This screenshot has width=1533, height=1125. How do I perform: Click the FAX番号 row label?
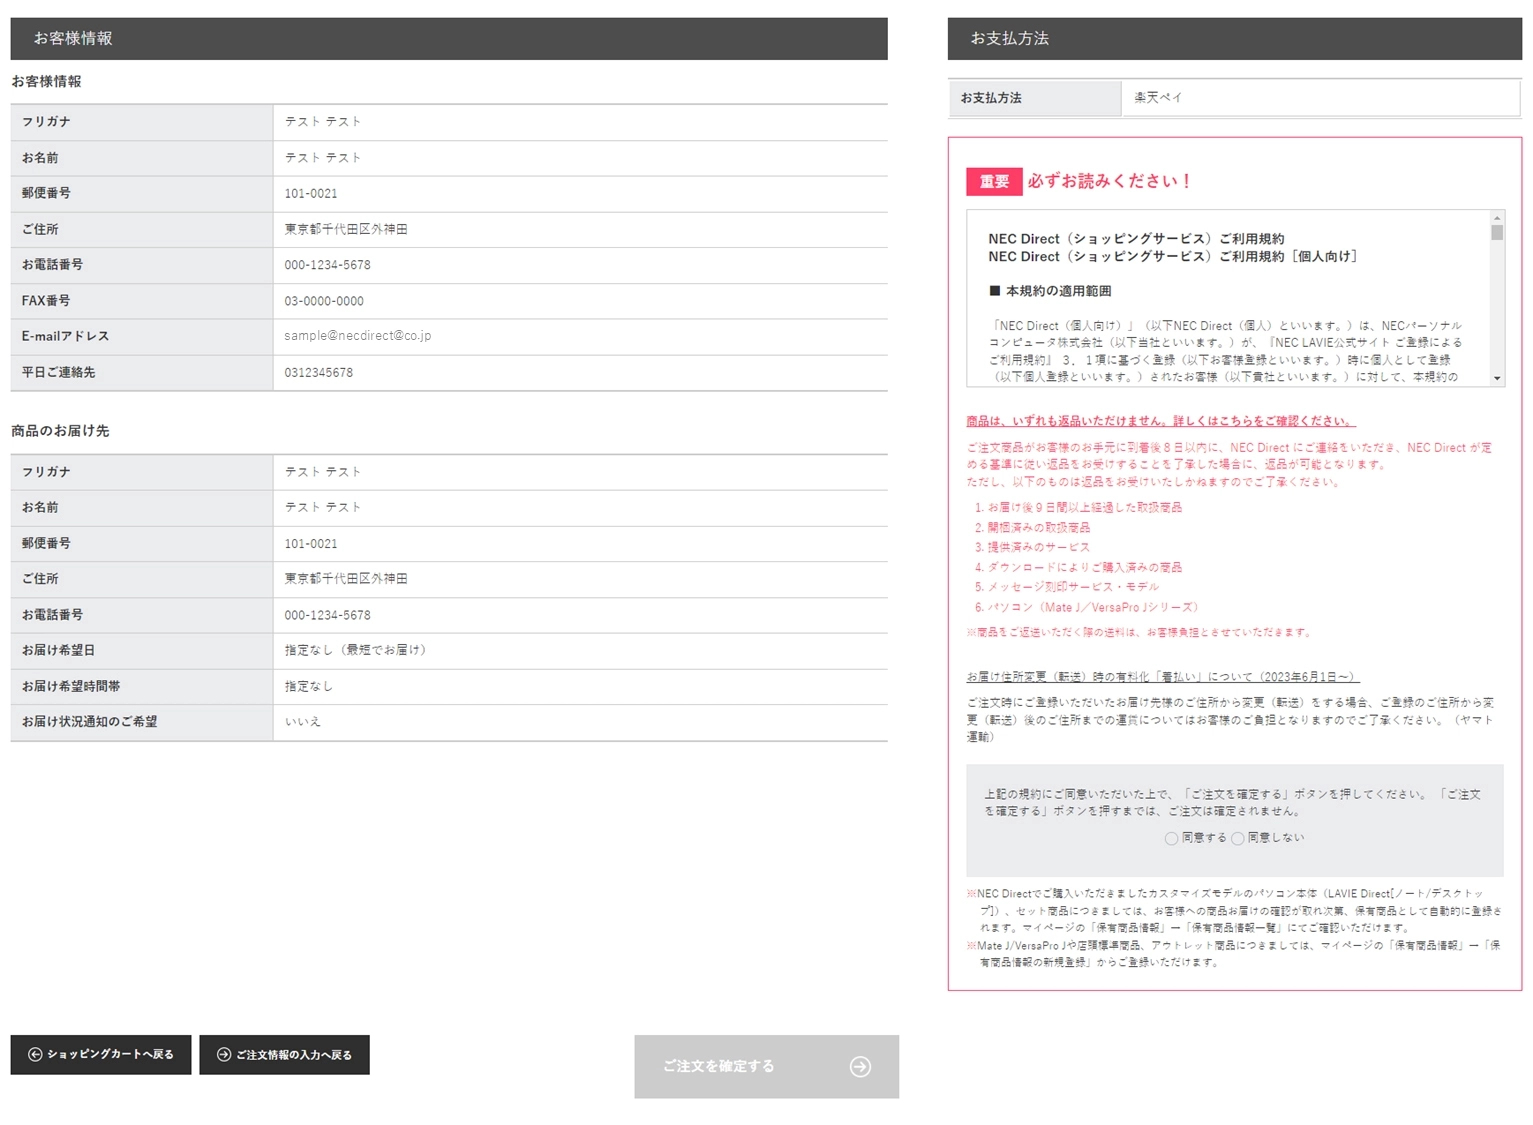click(46, 301)
